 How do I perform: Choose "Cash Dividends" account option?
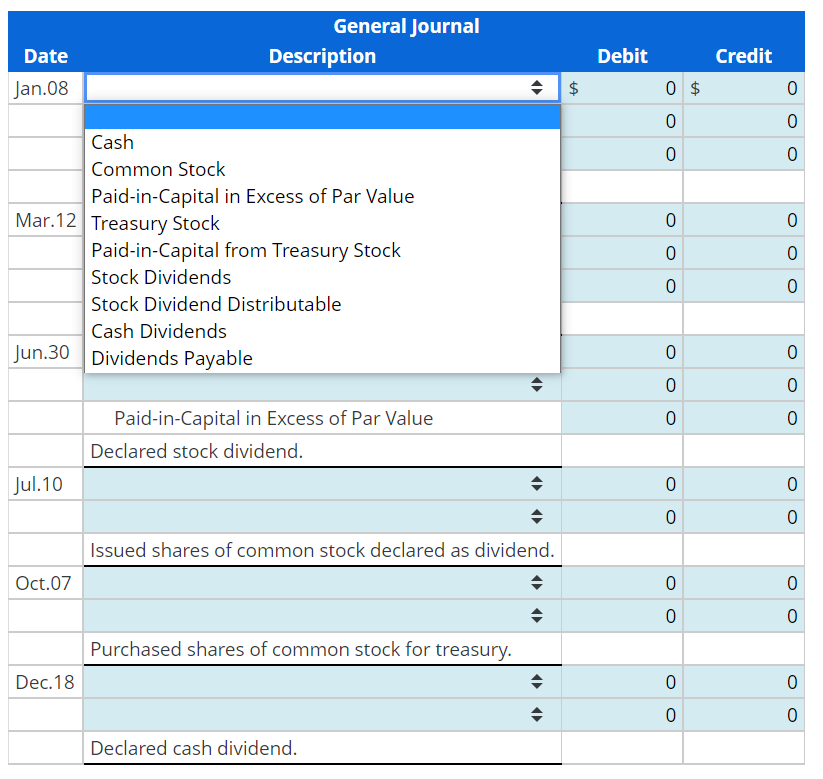point(159,331)
